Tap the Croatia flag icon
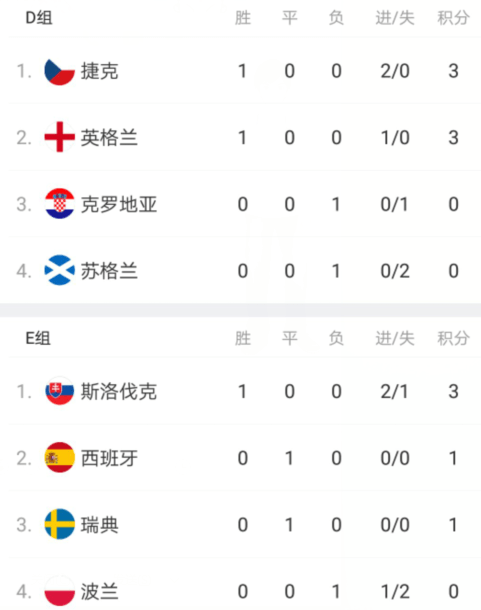This screenshot has width=481, height=610. pos(60,204)
